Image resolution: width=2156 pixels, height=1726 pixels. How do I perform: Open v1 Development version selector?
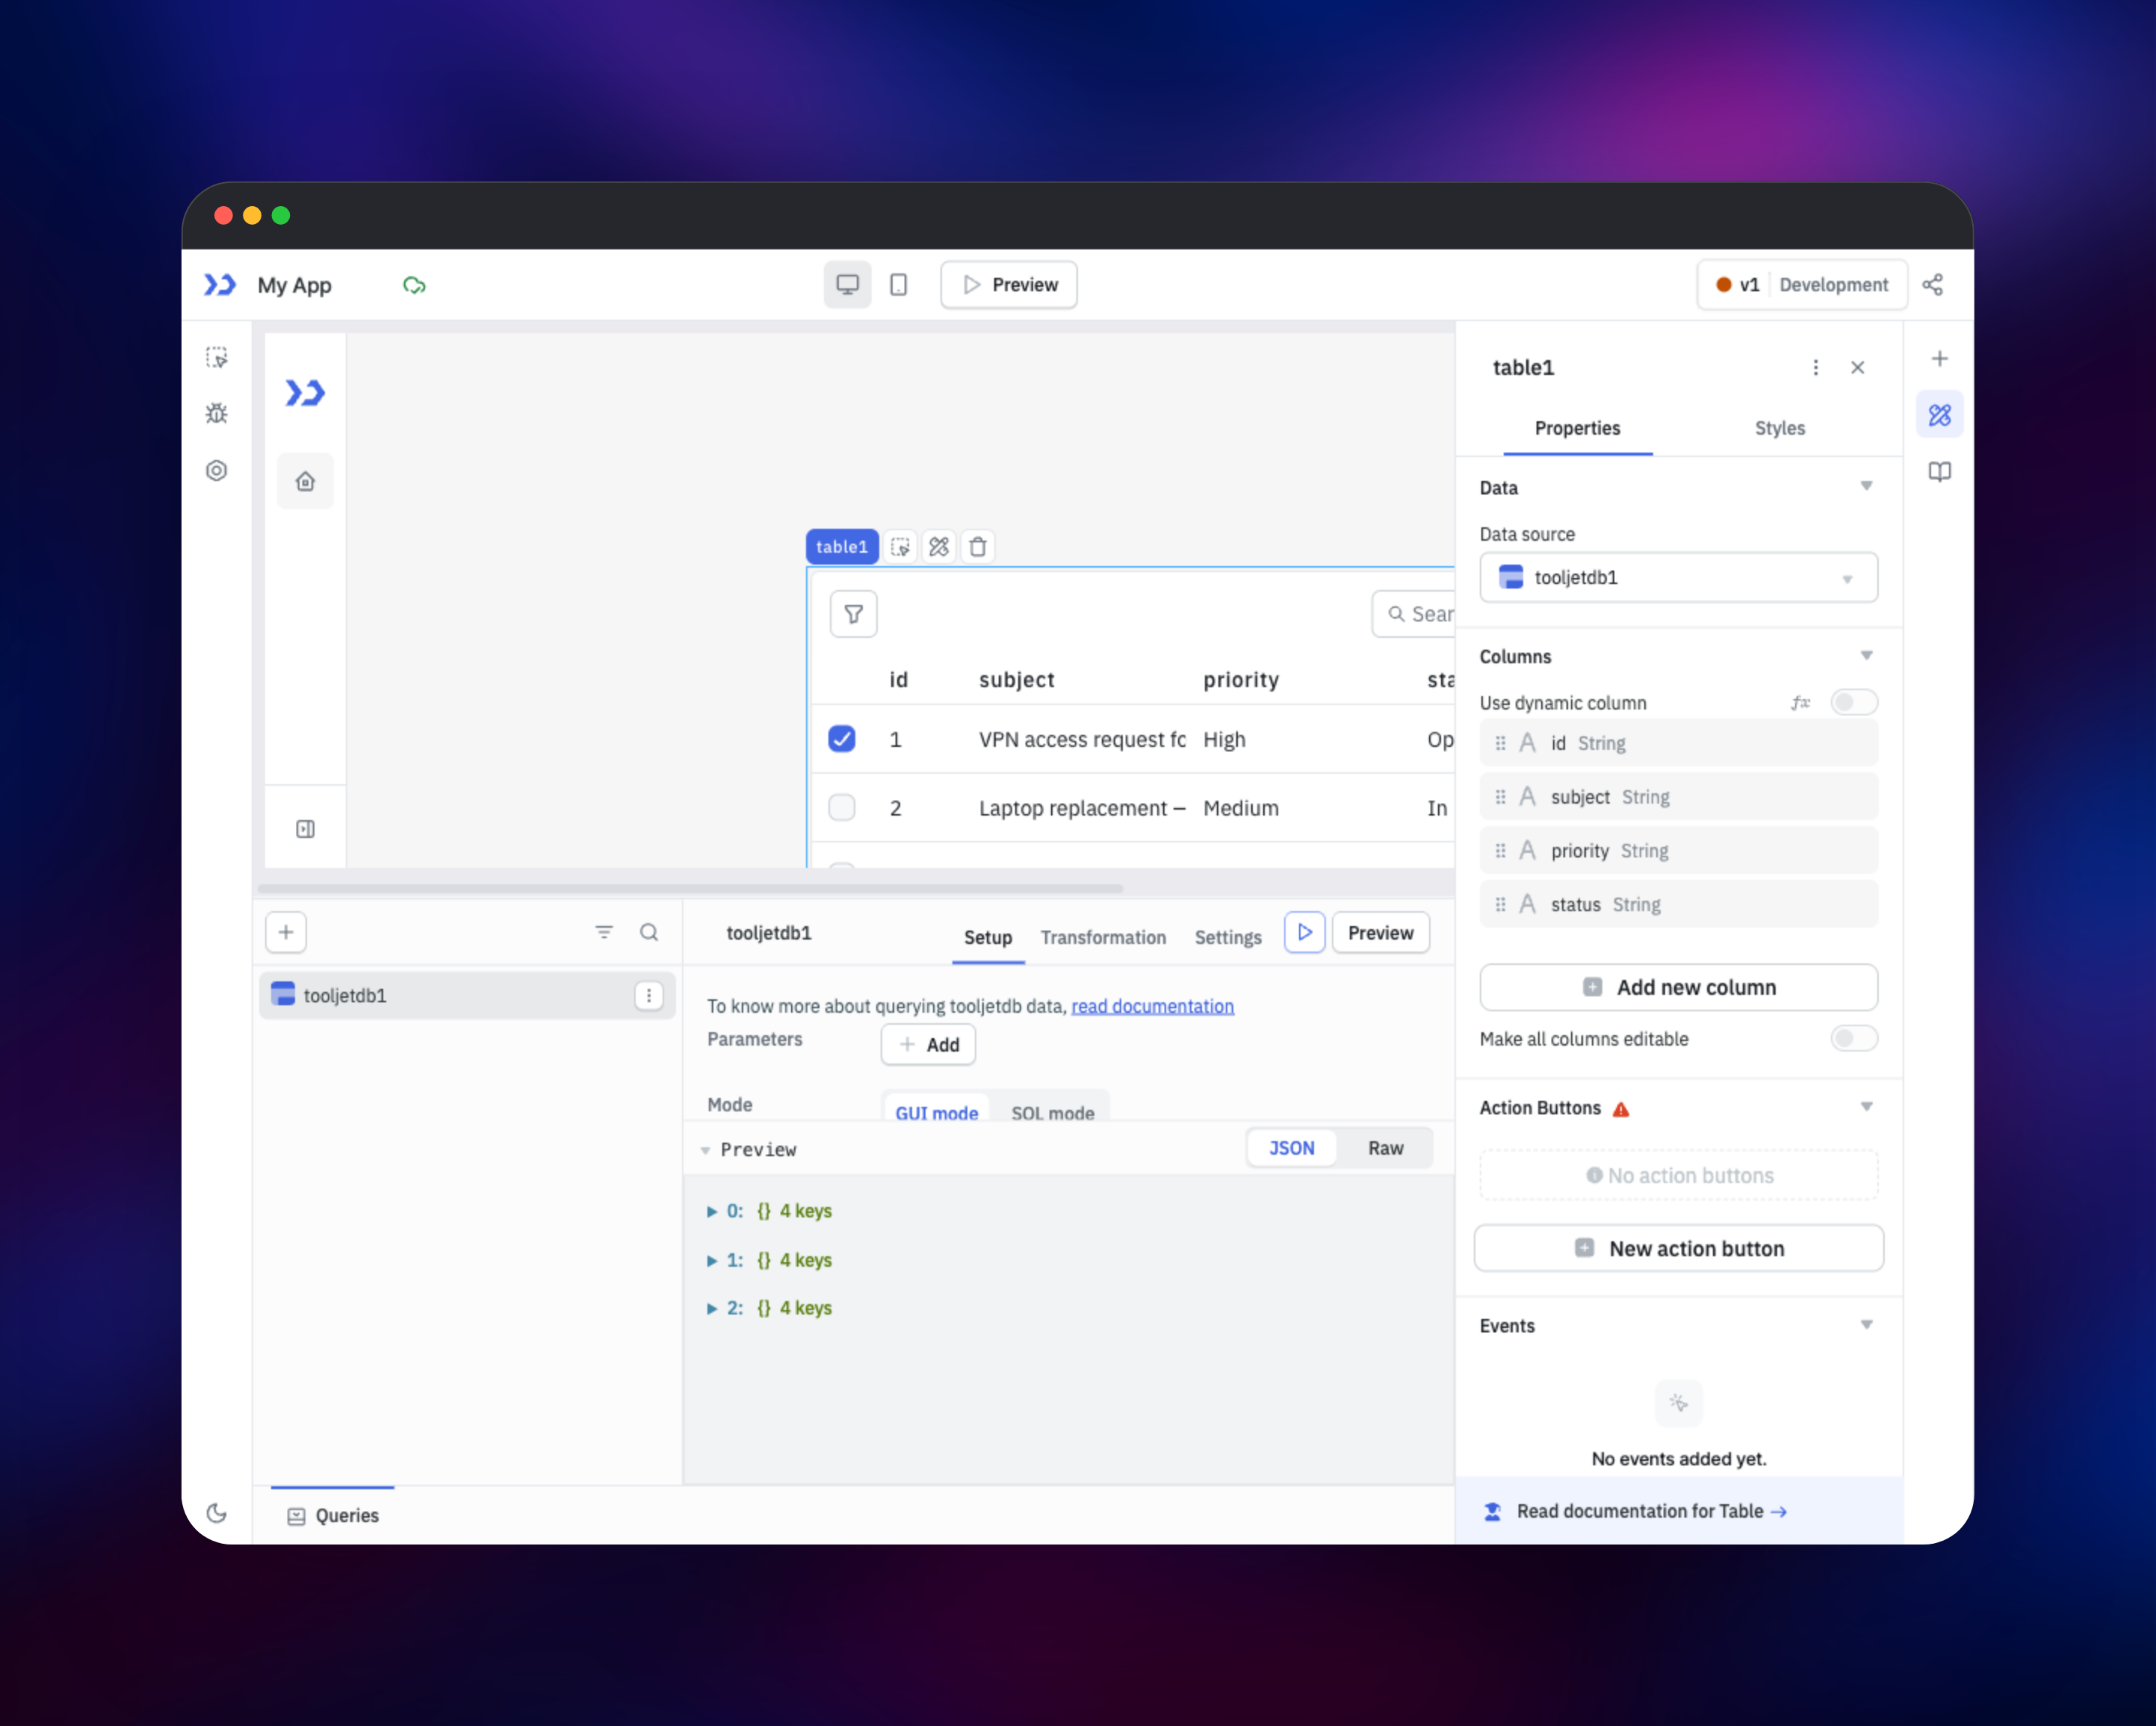click(1801, 285)
